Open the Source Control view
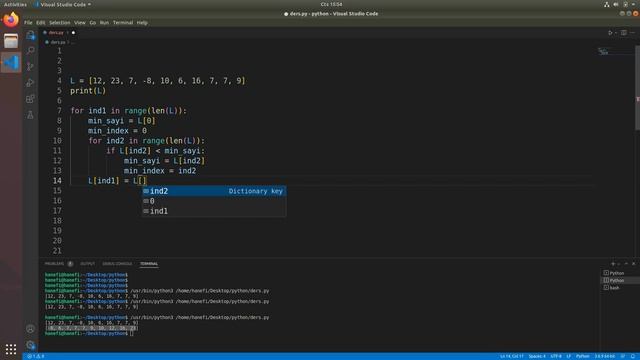The width and height of the screenshot is (640, 360). 31,67
